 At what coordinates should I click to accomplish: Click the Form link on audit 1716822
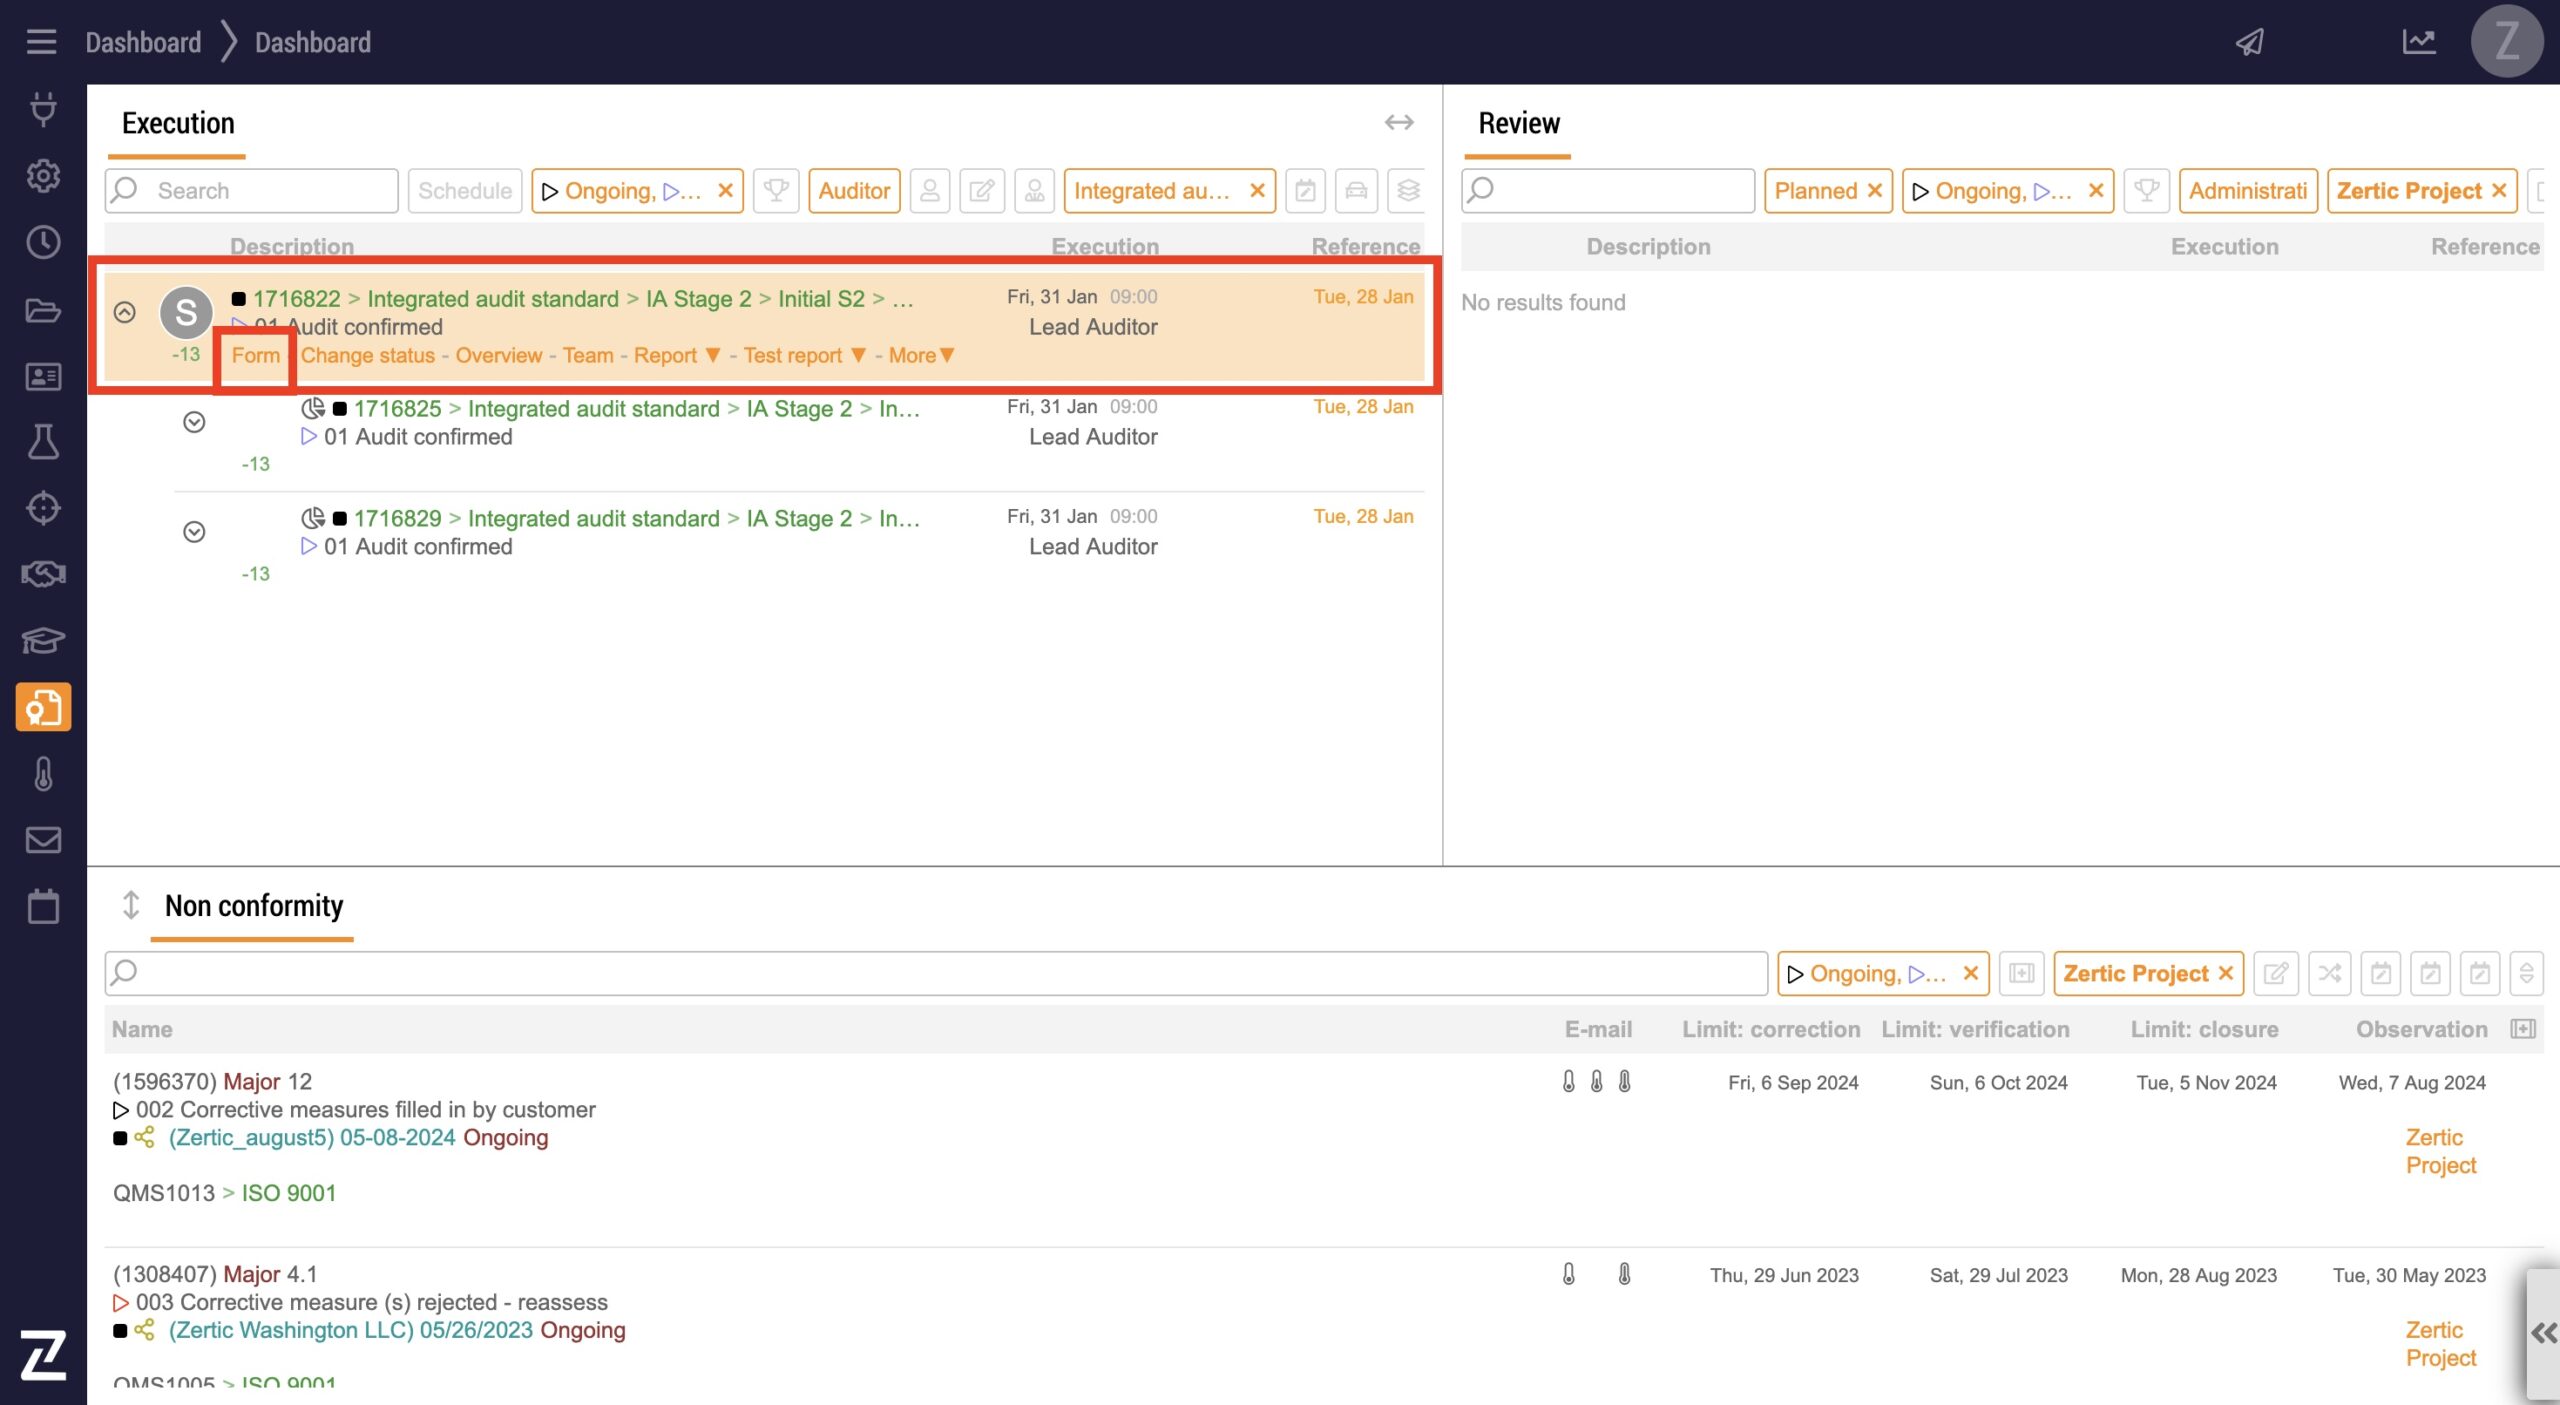255,356
